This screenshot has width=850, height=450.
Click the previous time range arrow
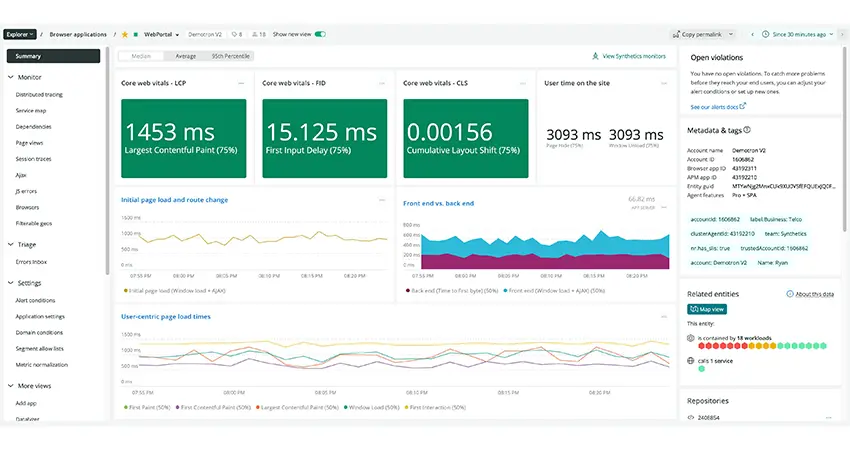752,34
